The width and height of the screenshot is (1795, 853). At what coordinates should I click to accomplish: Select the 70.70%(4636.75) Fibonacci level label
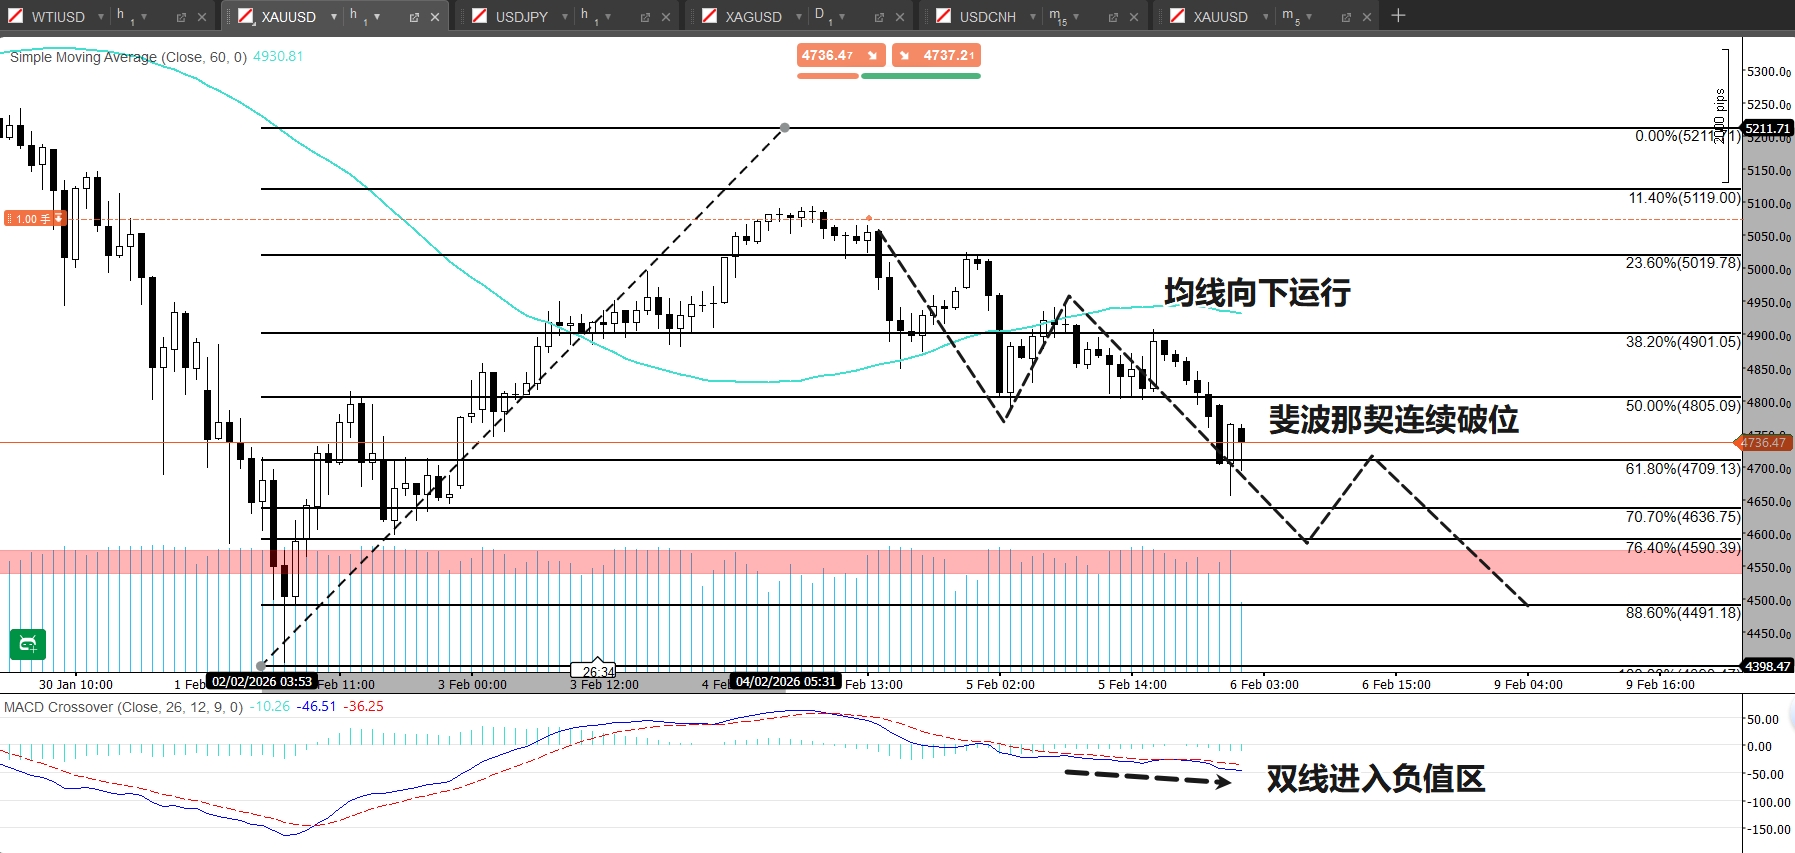click(1683, 517)
